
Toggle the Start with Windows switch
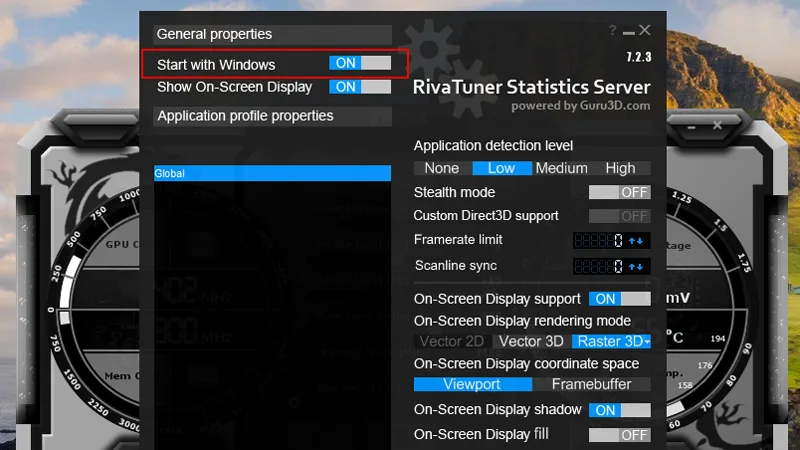click(360, 63)
